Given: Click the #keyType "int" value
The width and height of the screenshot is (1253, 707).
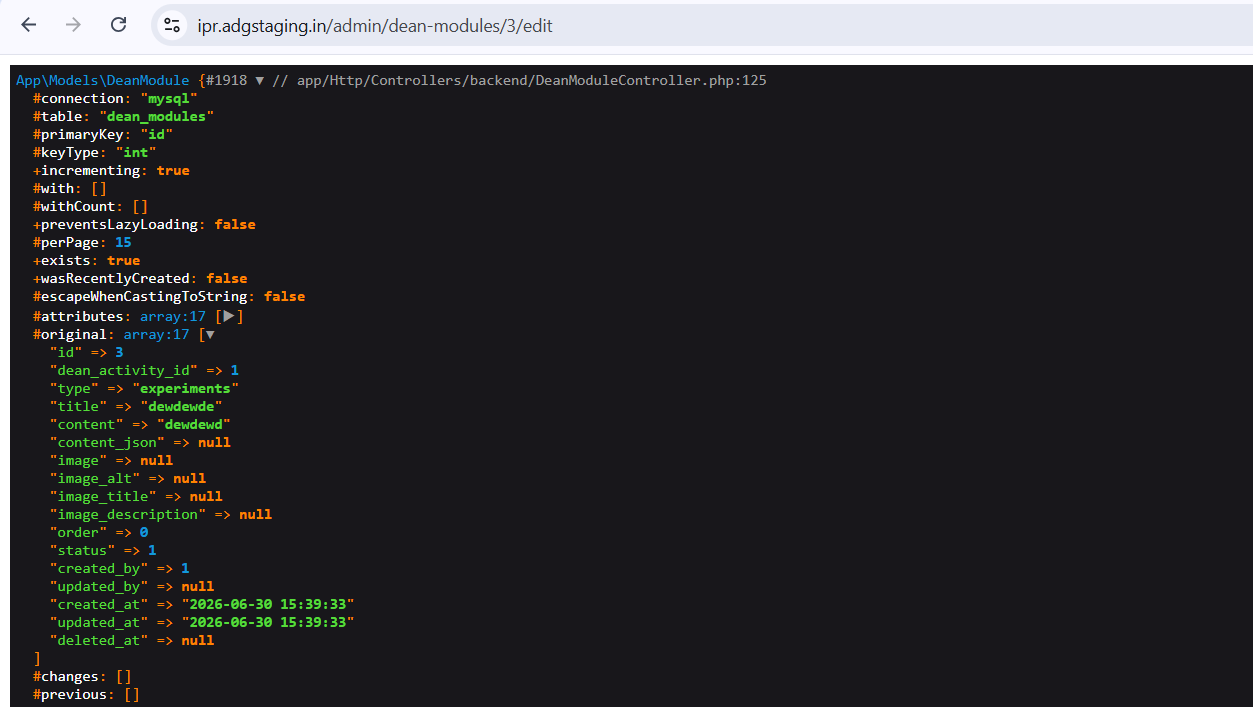Looking at the screenshot, I should click(x=136, y=152).
